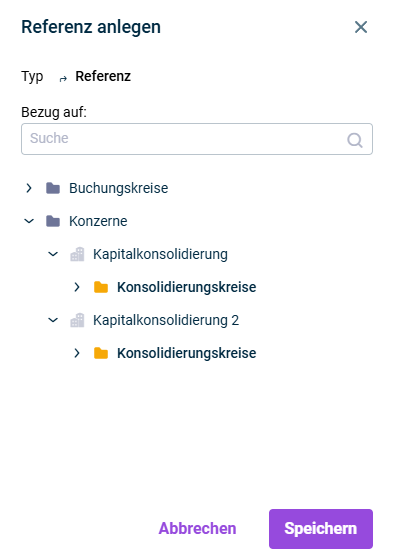Select the Konzerne entry
This screenshot has height=554, width=394.
(98, 221)
